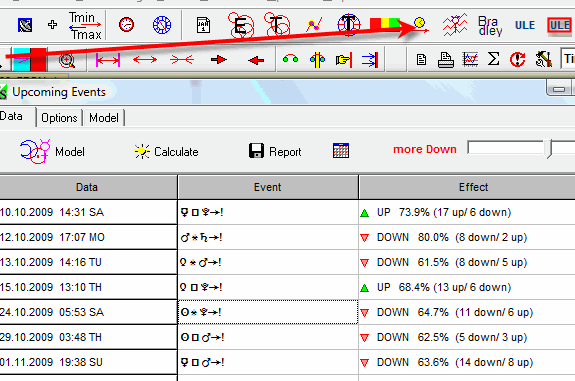Click the blue arrows to bar icon
The height and width of the screenshot is (381, 575).
pos(370,60)
